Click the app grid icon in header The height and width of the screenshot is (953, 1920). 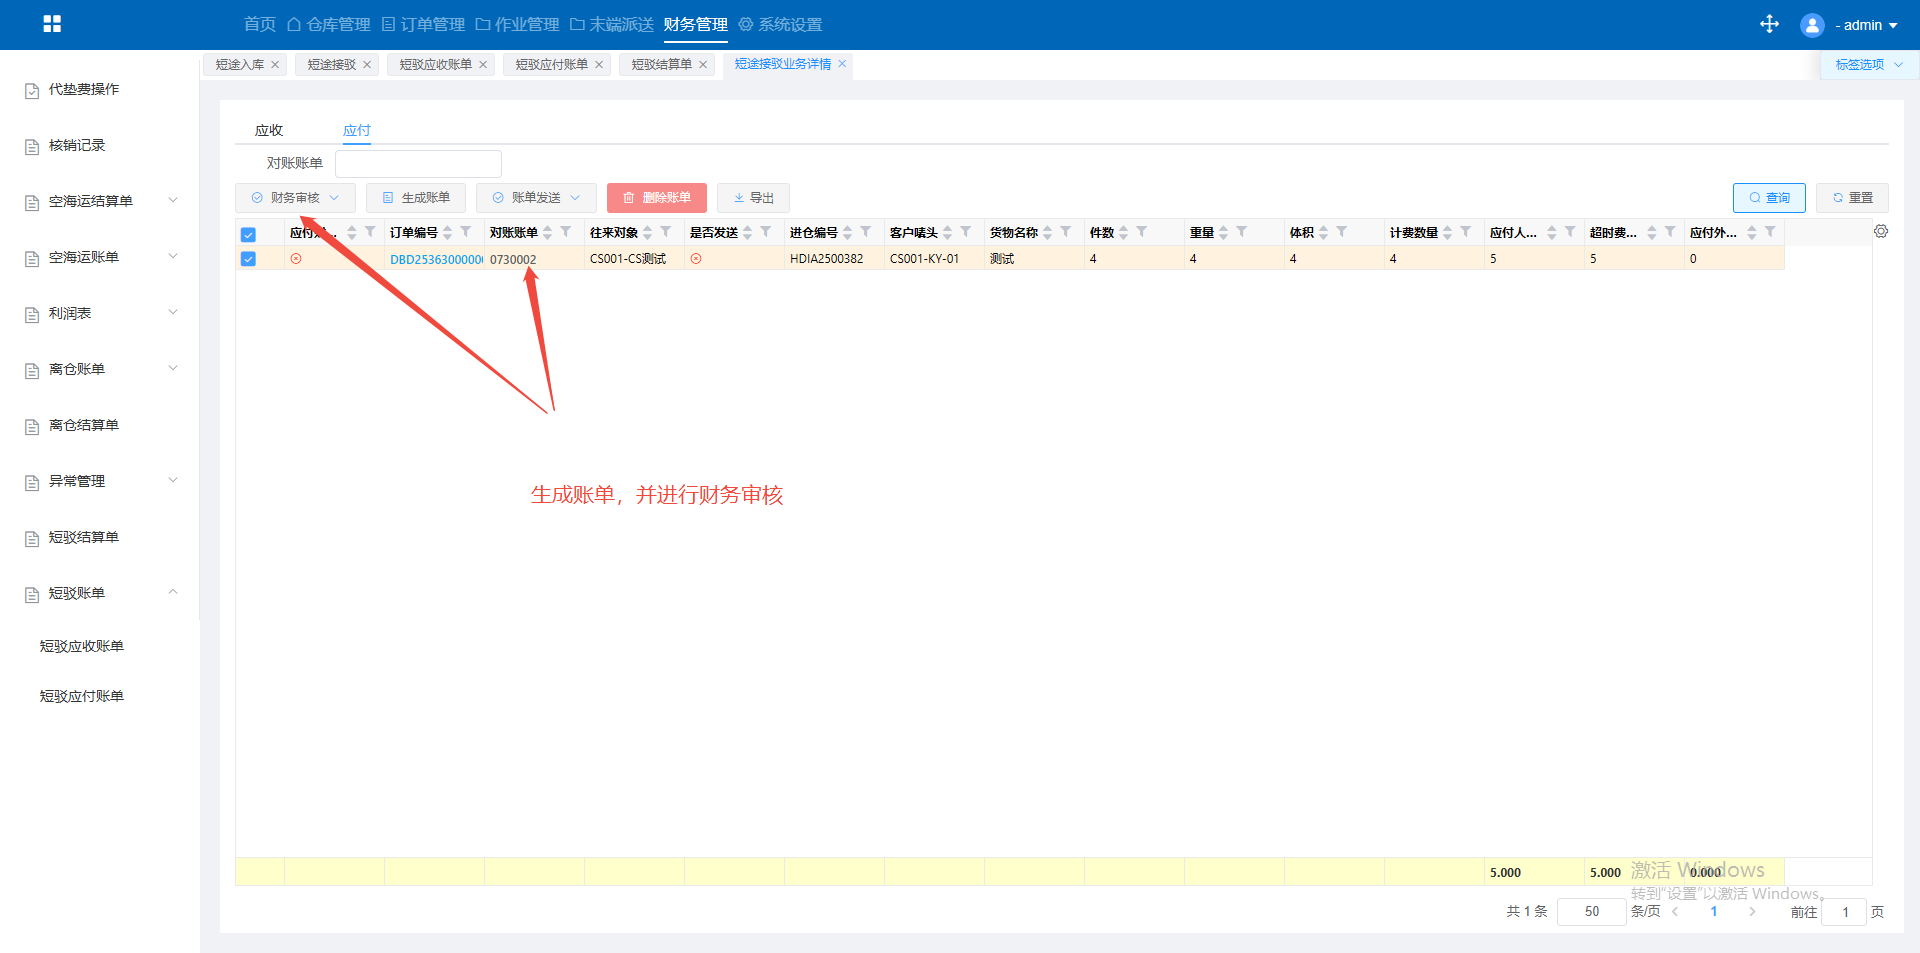point(52,24)
